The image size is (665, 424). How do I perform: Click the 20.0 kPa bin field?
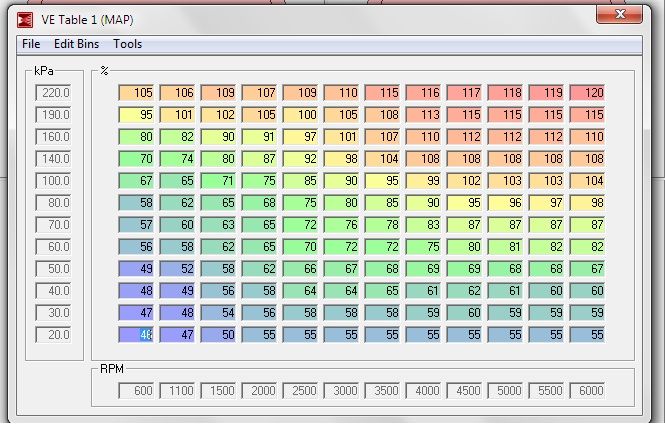(x=54, y=335)
